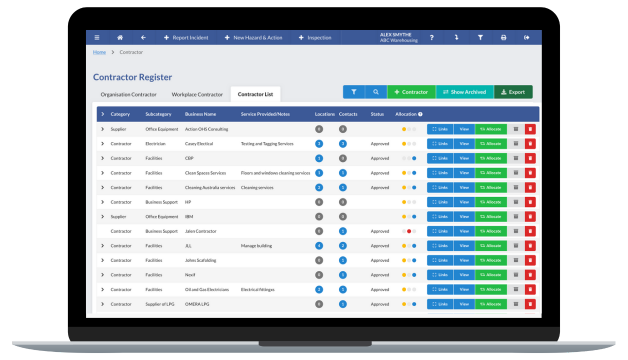This screenshot has width=628, height=360.
Task: Expand the IBM row
Action: pos(103,217)
